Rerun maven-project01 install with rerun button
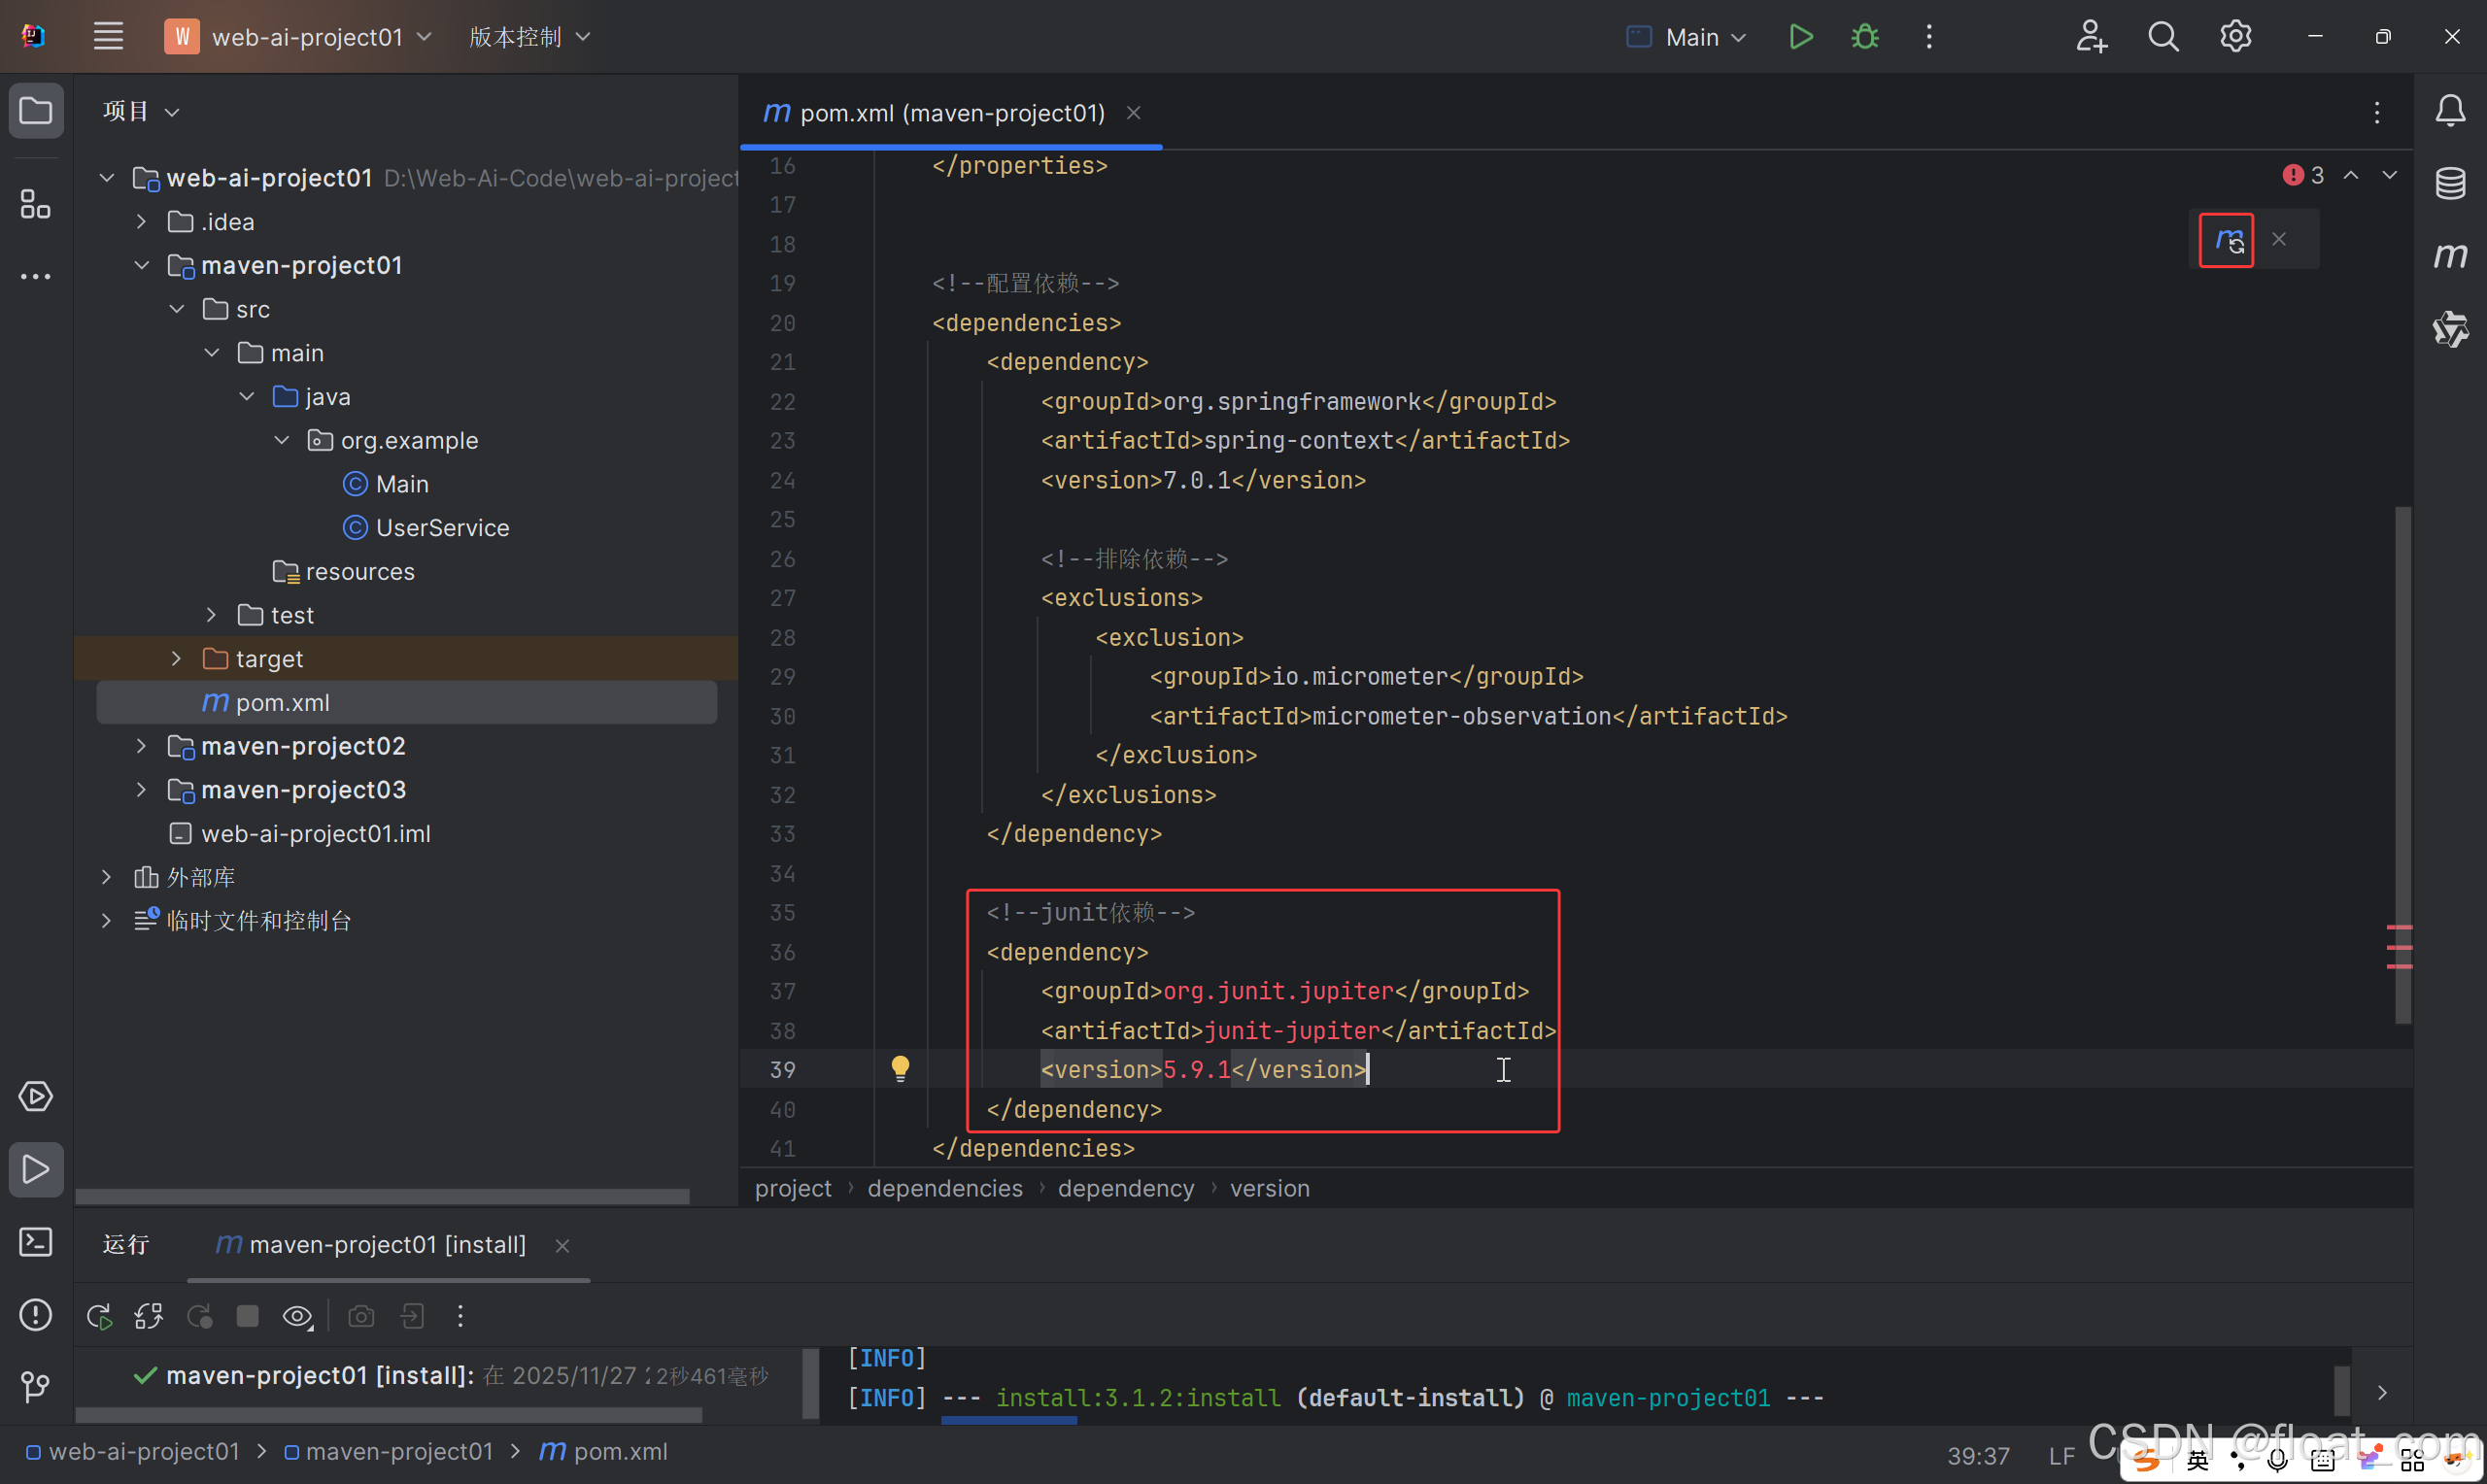The height and width of the screenshot is (1484, 2487). 99,1316
